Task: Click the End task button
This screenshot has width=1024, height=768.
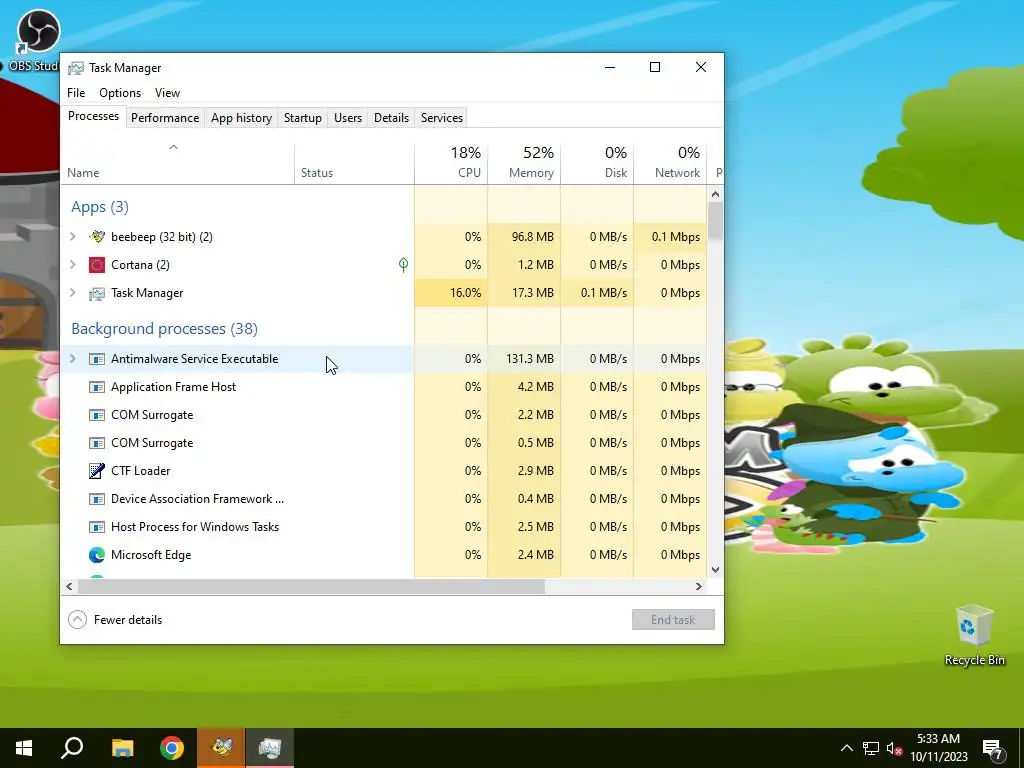Action: [673, 620]
